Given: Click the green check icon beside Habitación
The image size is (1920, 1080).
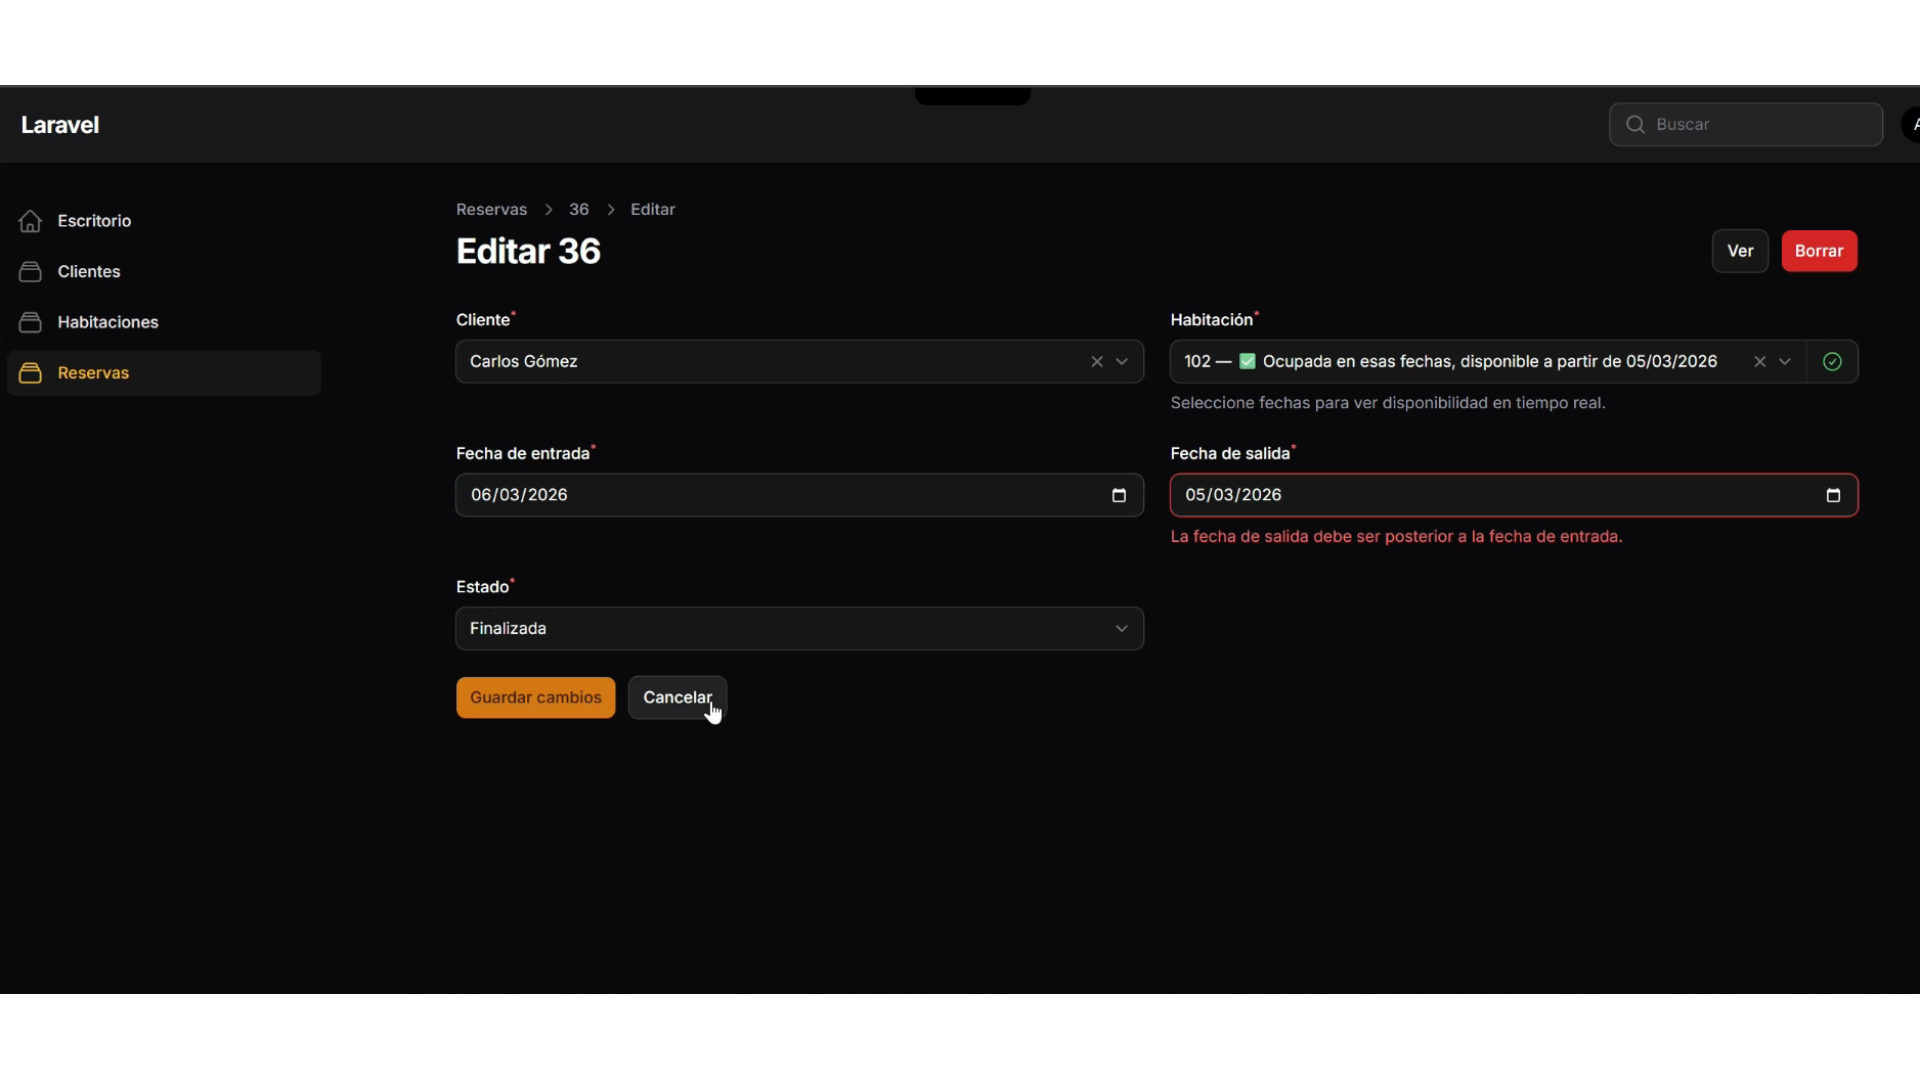Looking at the screenshot, I should point(1832,362).
